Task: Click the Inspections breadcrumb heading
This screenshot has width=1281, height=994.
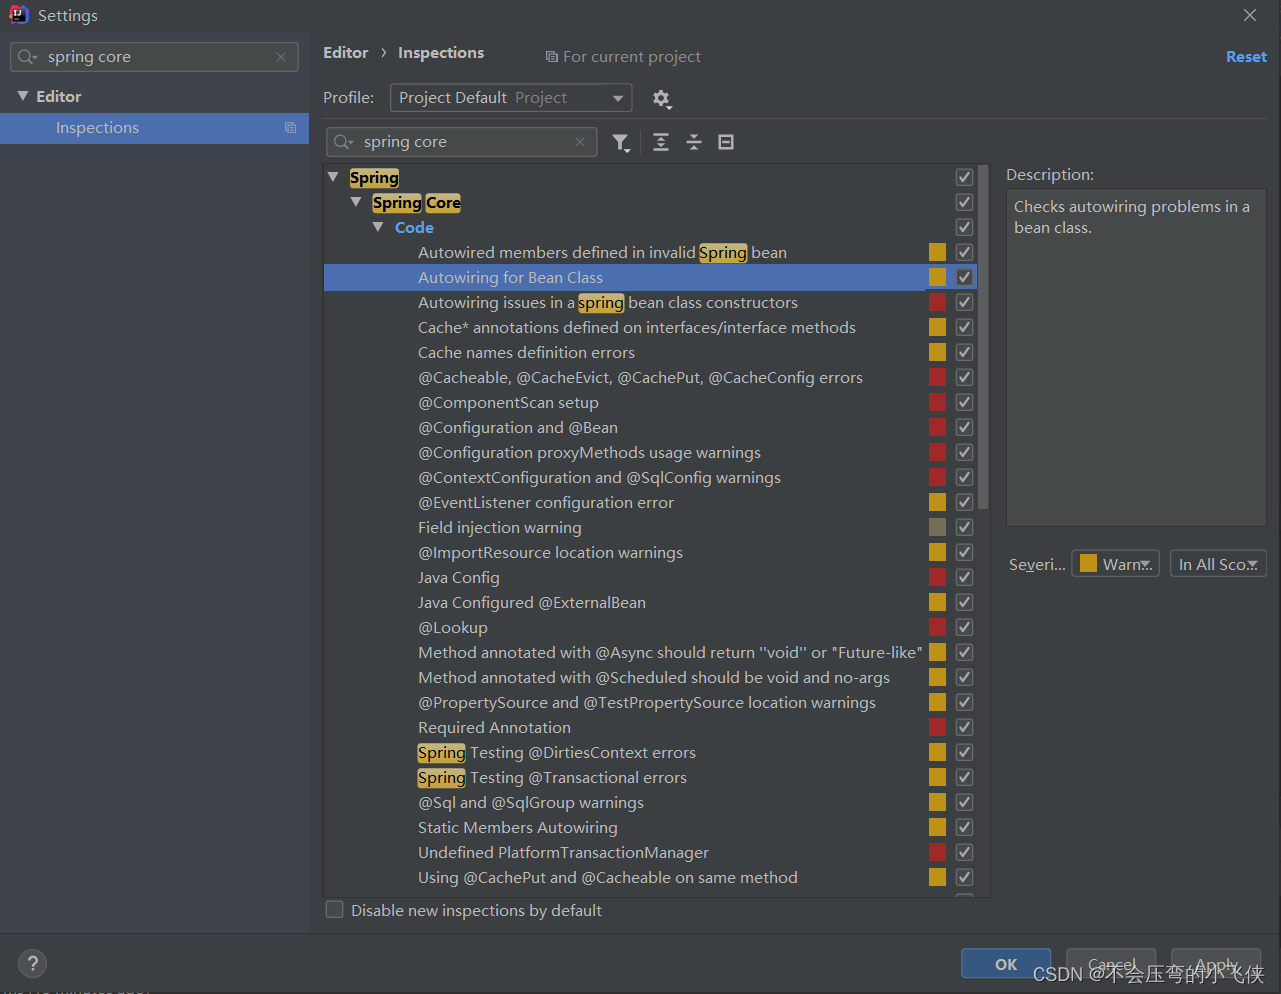Action: click(441, 53)
